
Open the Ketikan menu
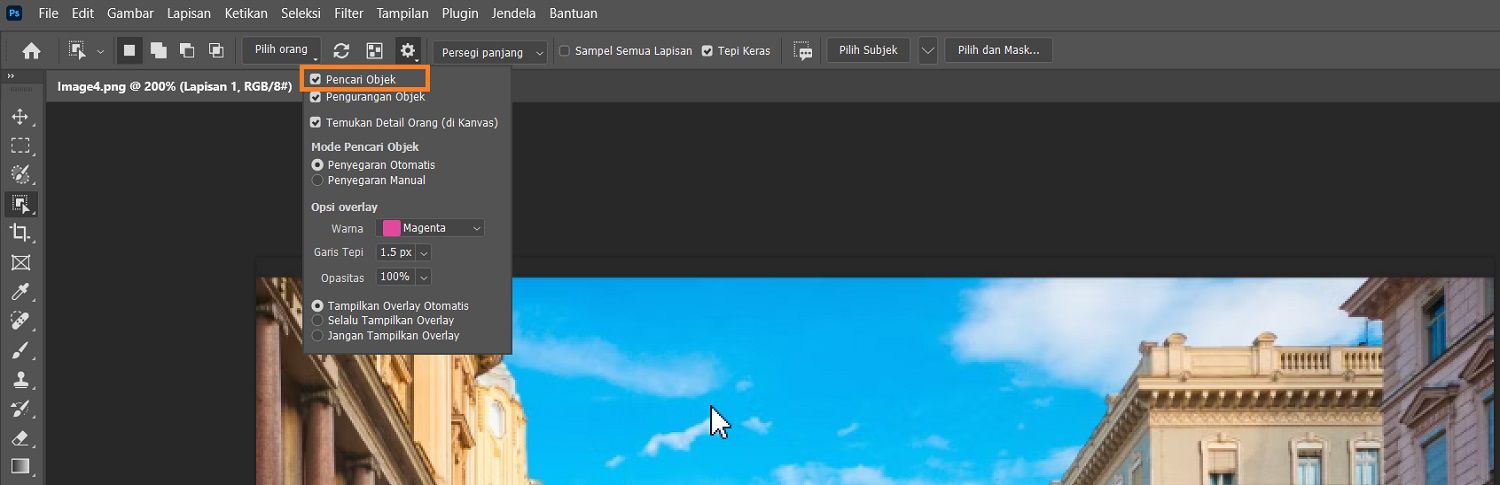click(248, 14)
